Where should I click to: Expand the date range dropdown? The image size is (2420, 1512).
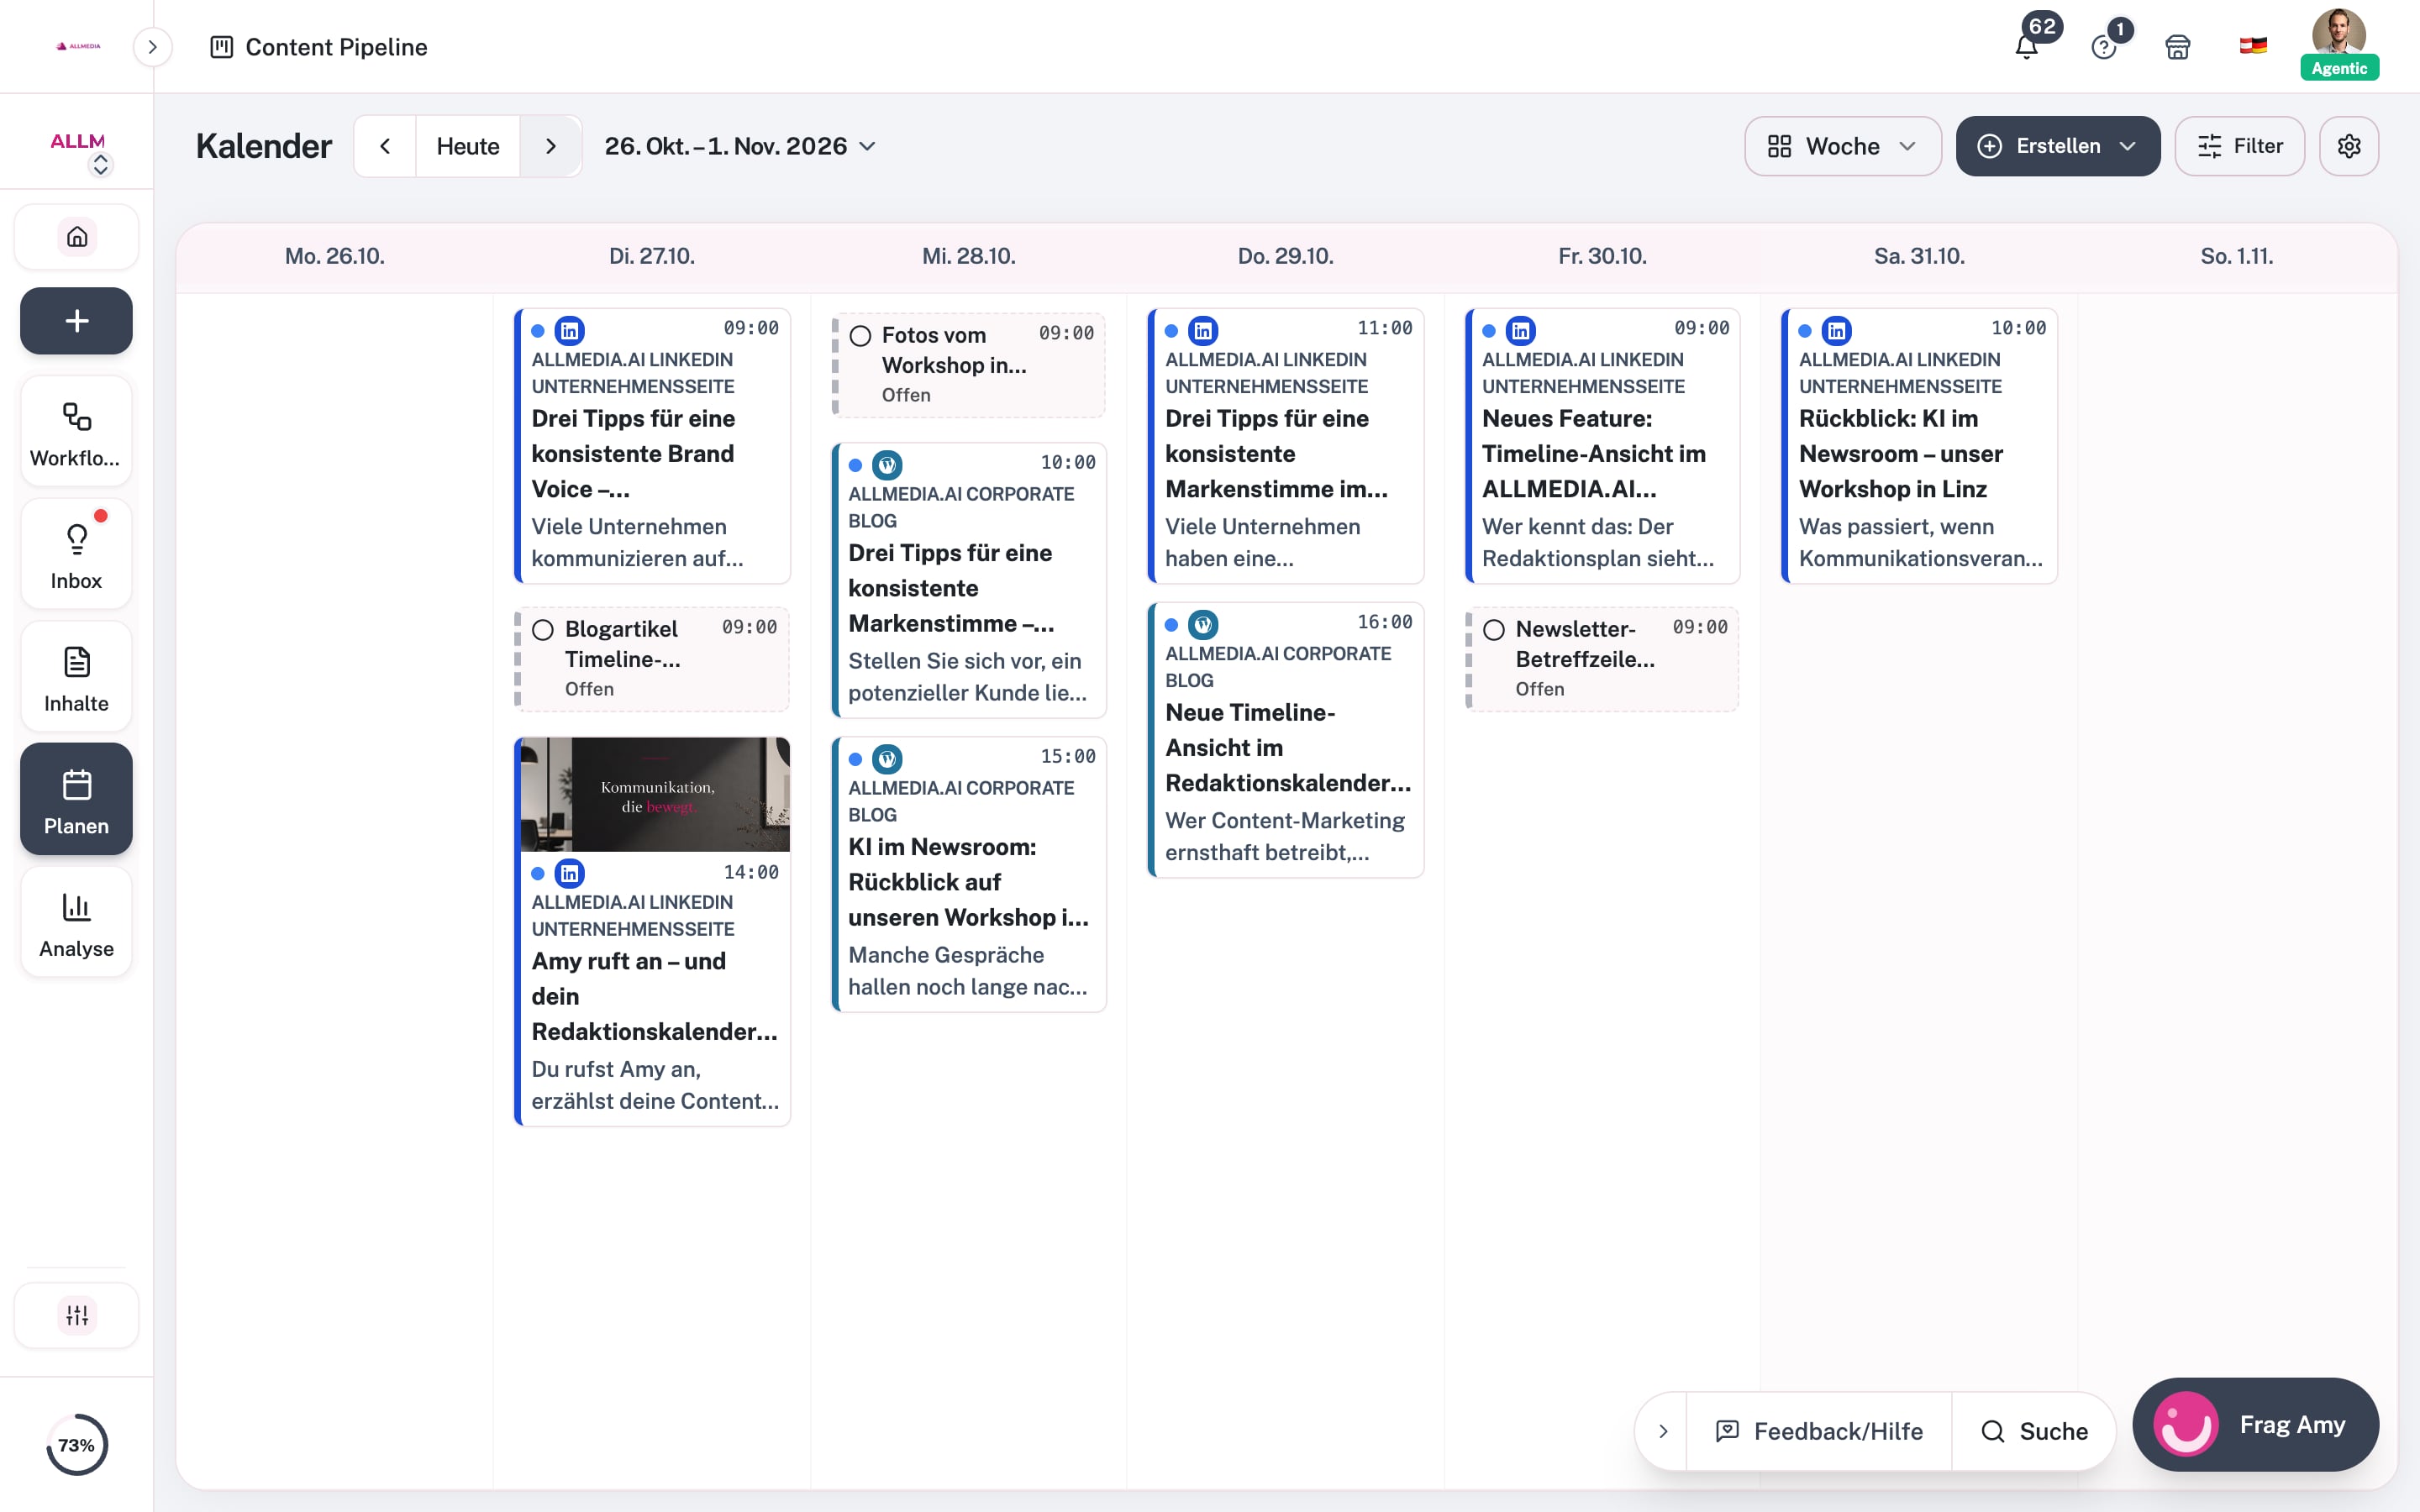tap(740, 146)
